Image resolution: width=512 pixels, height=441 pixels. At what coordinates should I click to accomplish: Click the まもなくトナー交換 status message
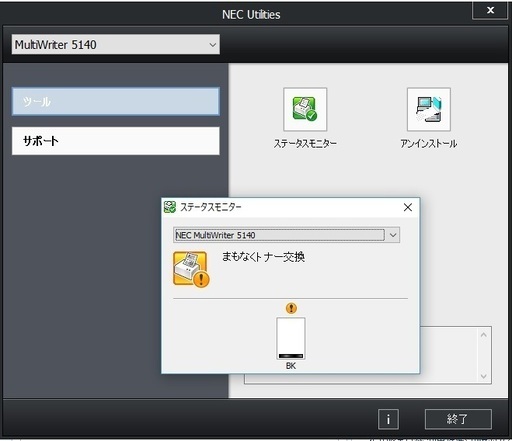pos(263,257)
